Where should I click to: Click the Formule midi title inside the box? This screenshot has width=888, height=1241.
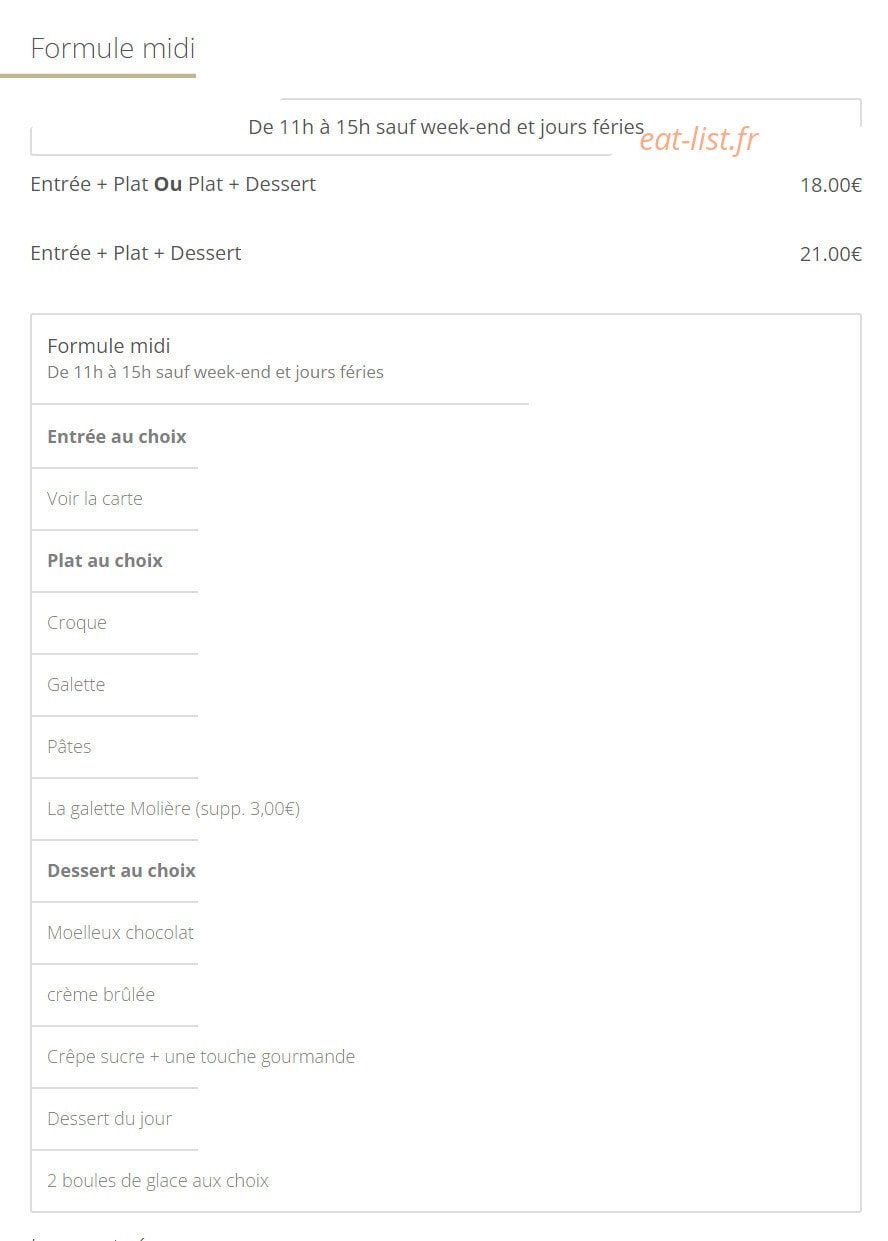[x=109, y=346]
